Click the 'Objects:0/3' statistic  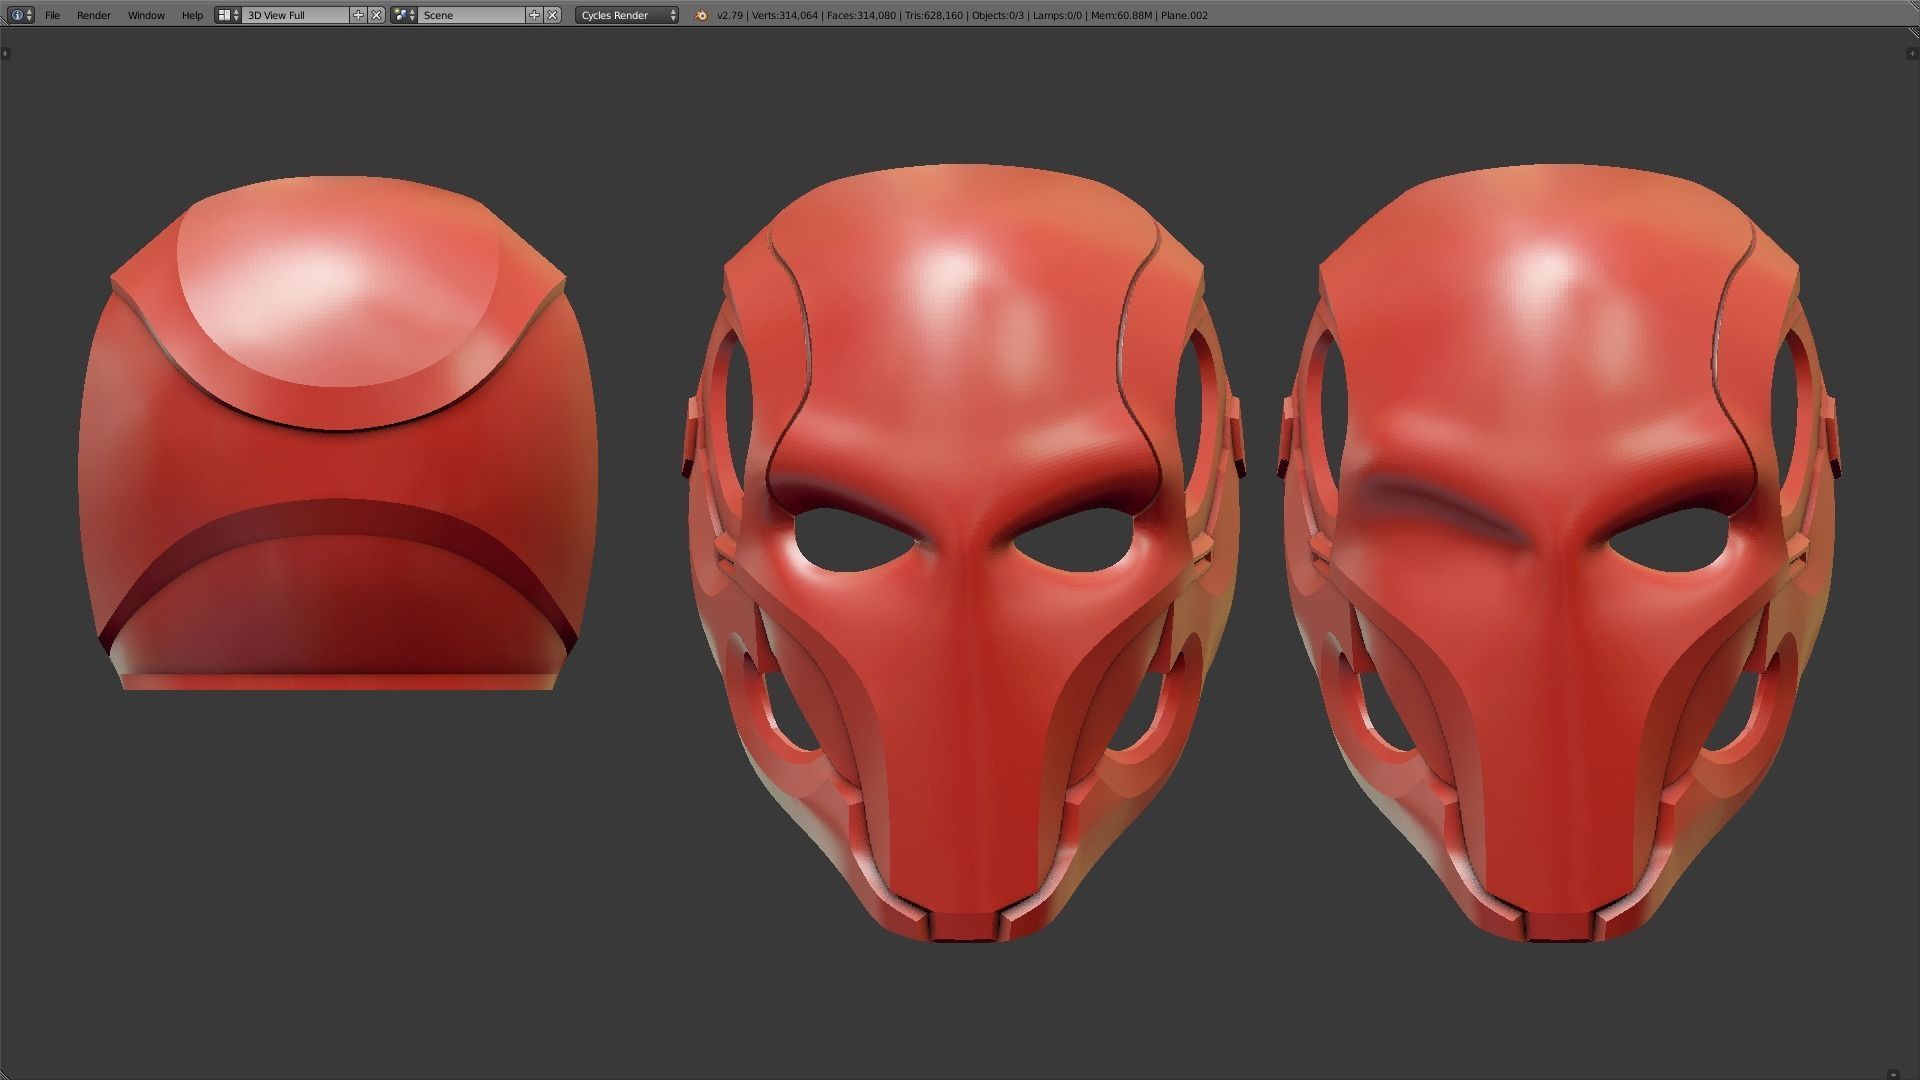(x=998, y=15)
